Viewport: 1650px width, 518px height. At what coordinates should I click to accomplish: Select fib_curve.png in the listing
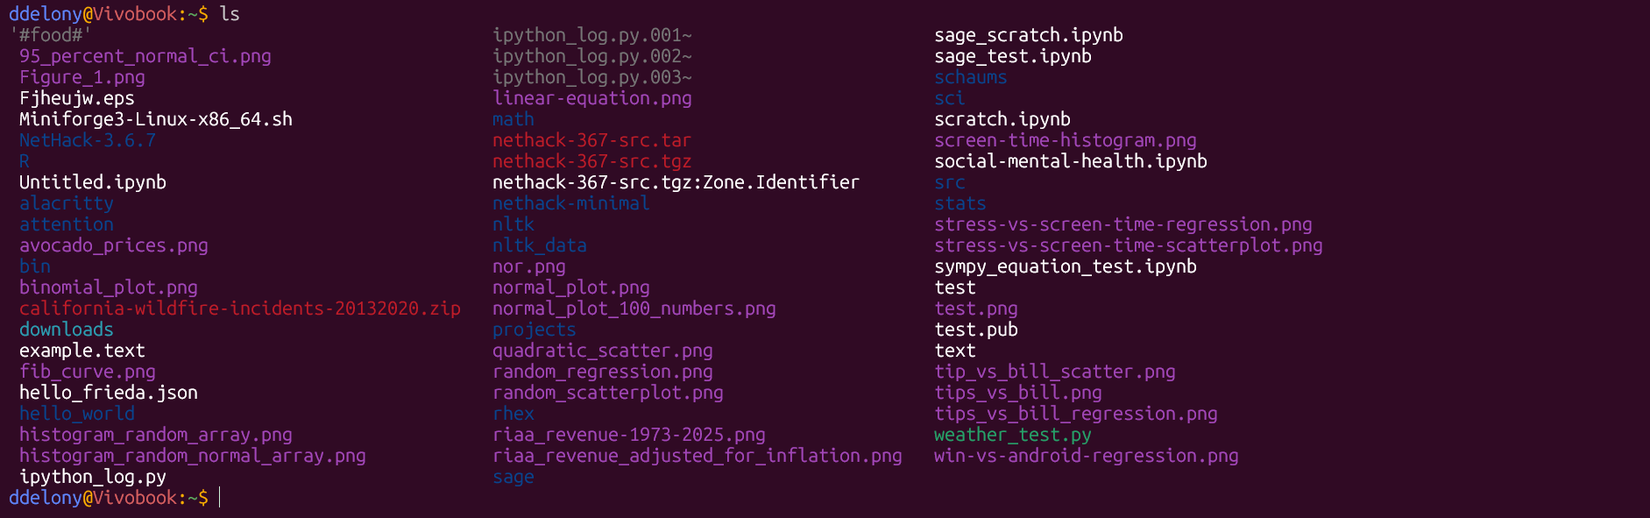(x=87, y=371)
